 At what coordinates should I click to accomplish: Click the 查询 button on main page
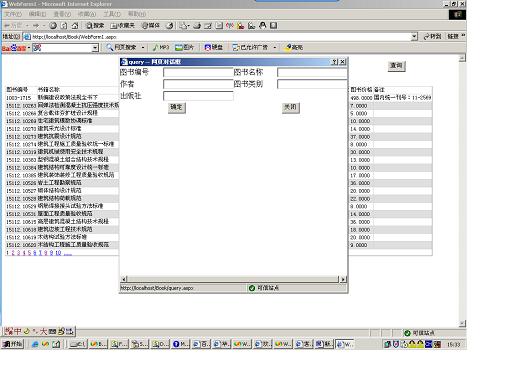(x=397, y=66)
